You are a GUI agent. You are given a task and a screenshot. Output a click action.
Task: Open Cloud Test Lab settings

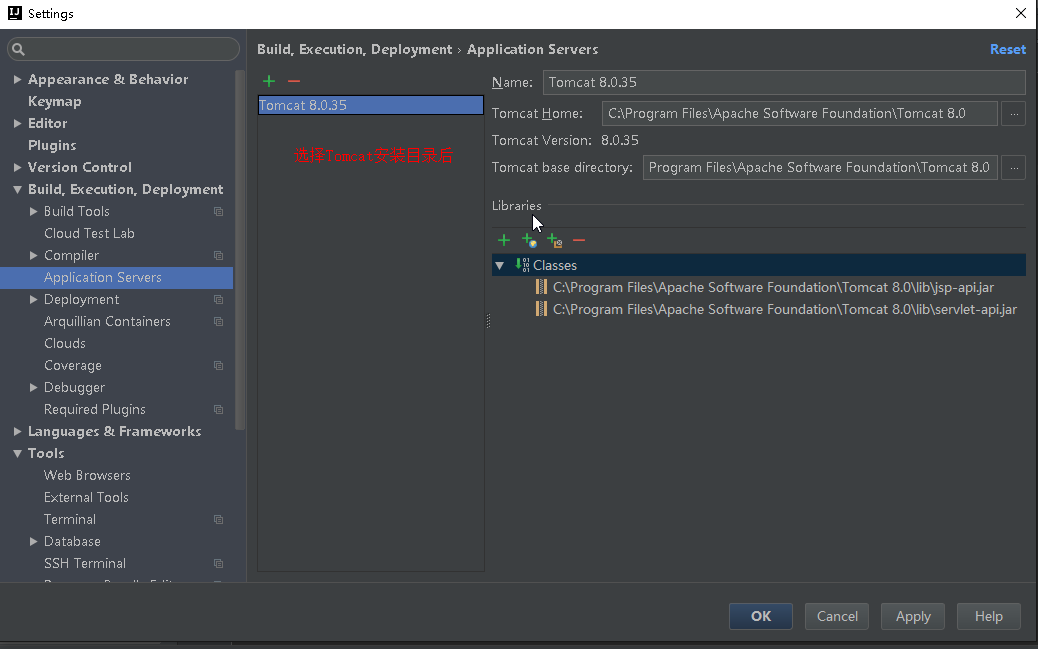[x=89, y=233]
